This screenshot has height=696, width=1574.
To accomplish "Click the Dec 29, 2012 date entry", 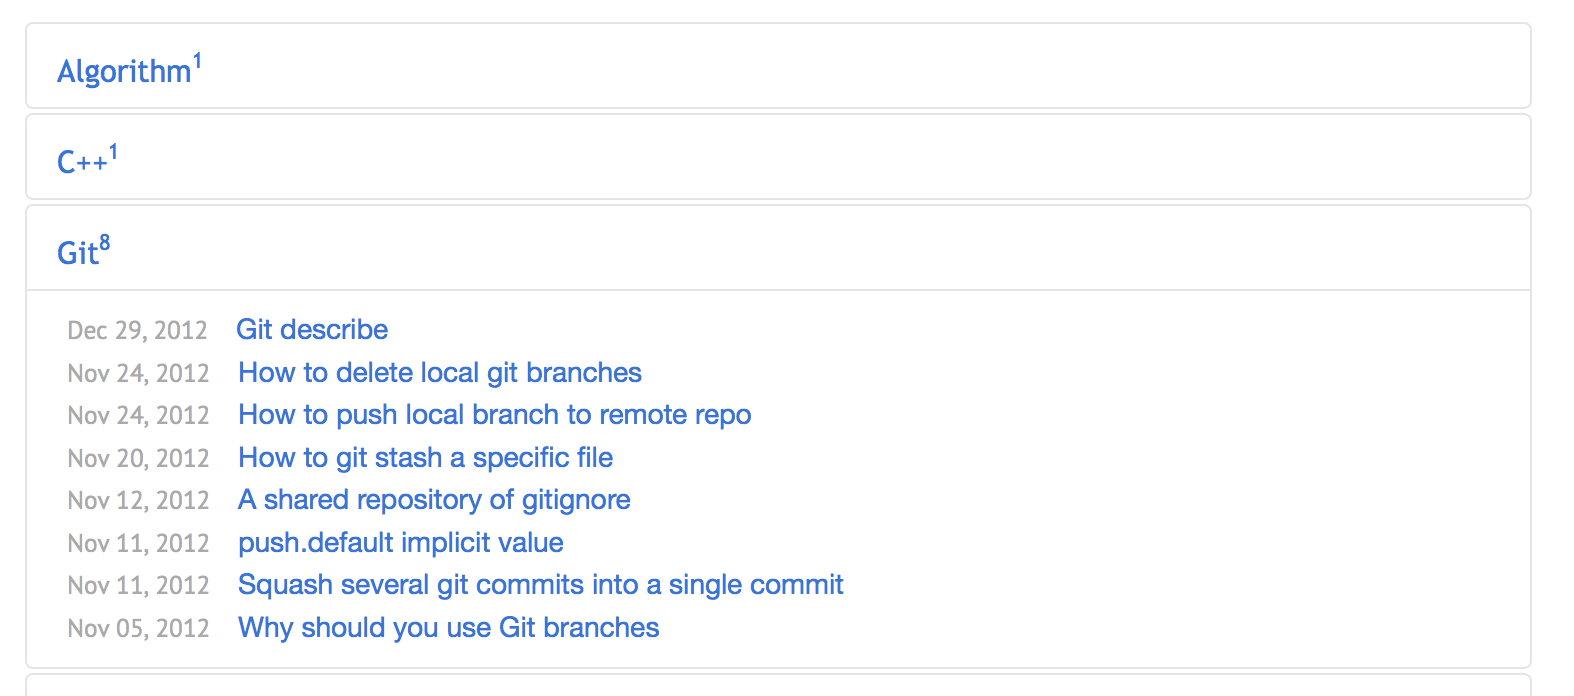I will click(138, 330).
